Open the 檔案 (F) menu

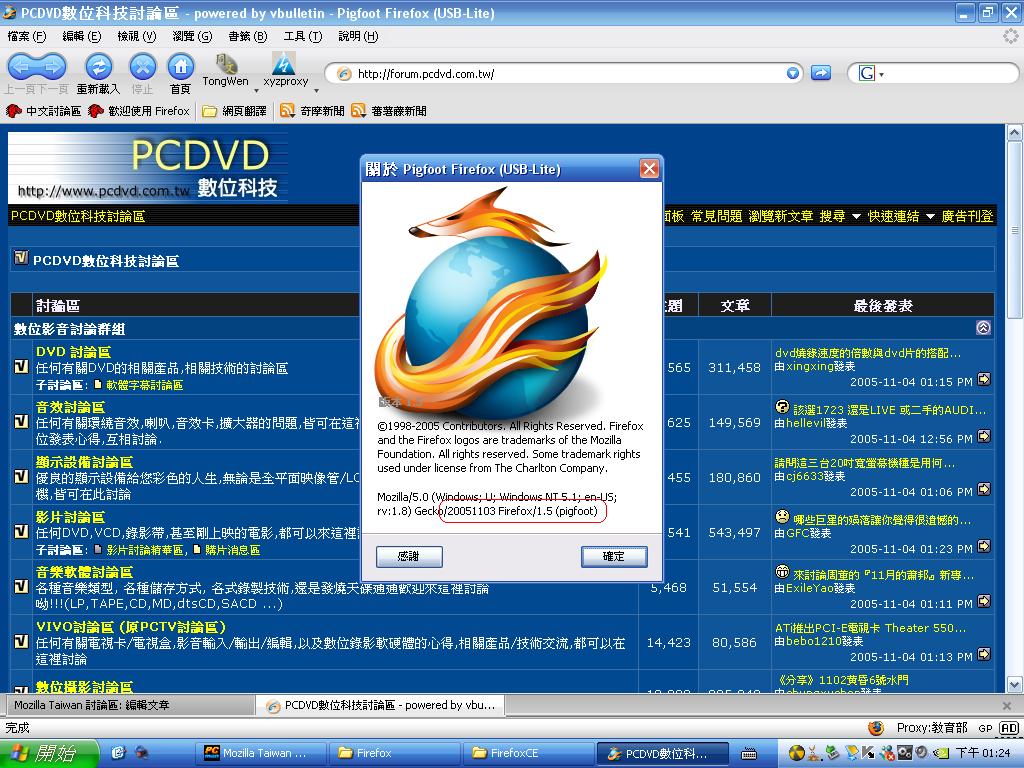coord(27,36)
